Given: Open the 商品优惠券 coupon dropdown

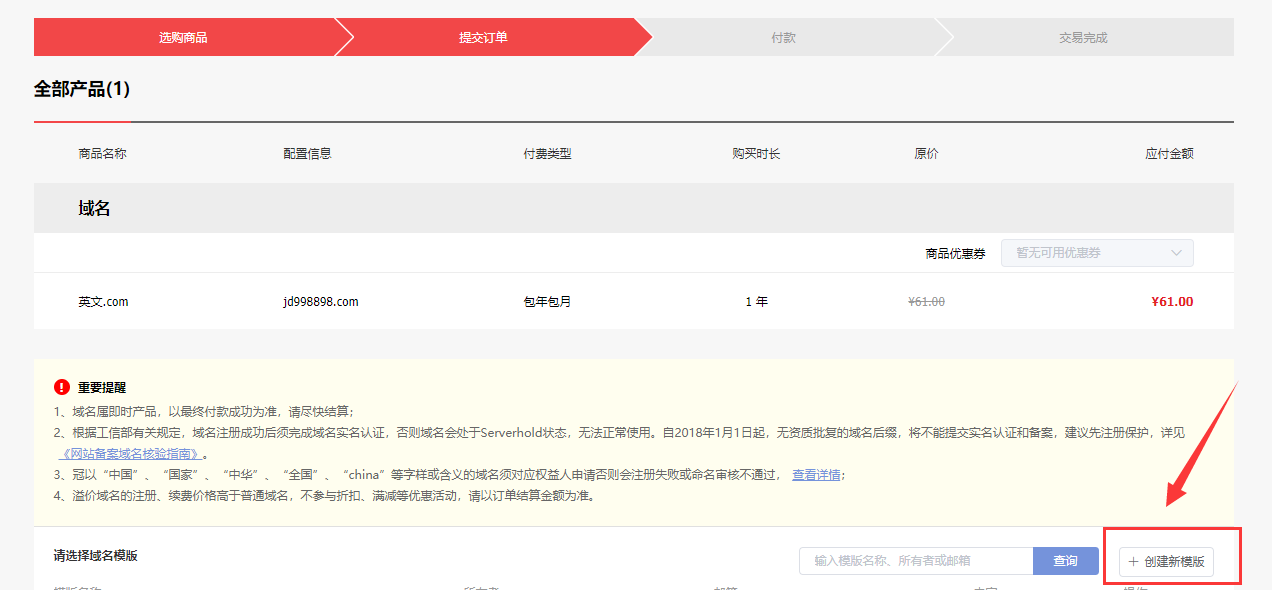Looking at the screenshot, I should [x=1097, y=253].
